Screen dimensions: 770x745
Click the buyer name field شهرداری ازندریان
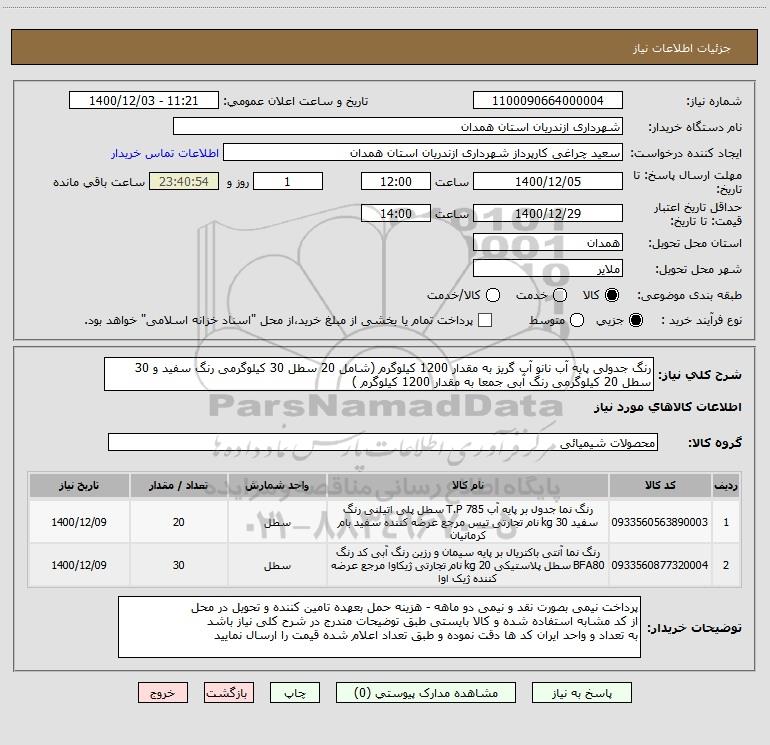[398, 127]
